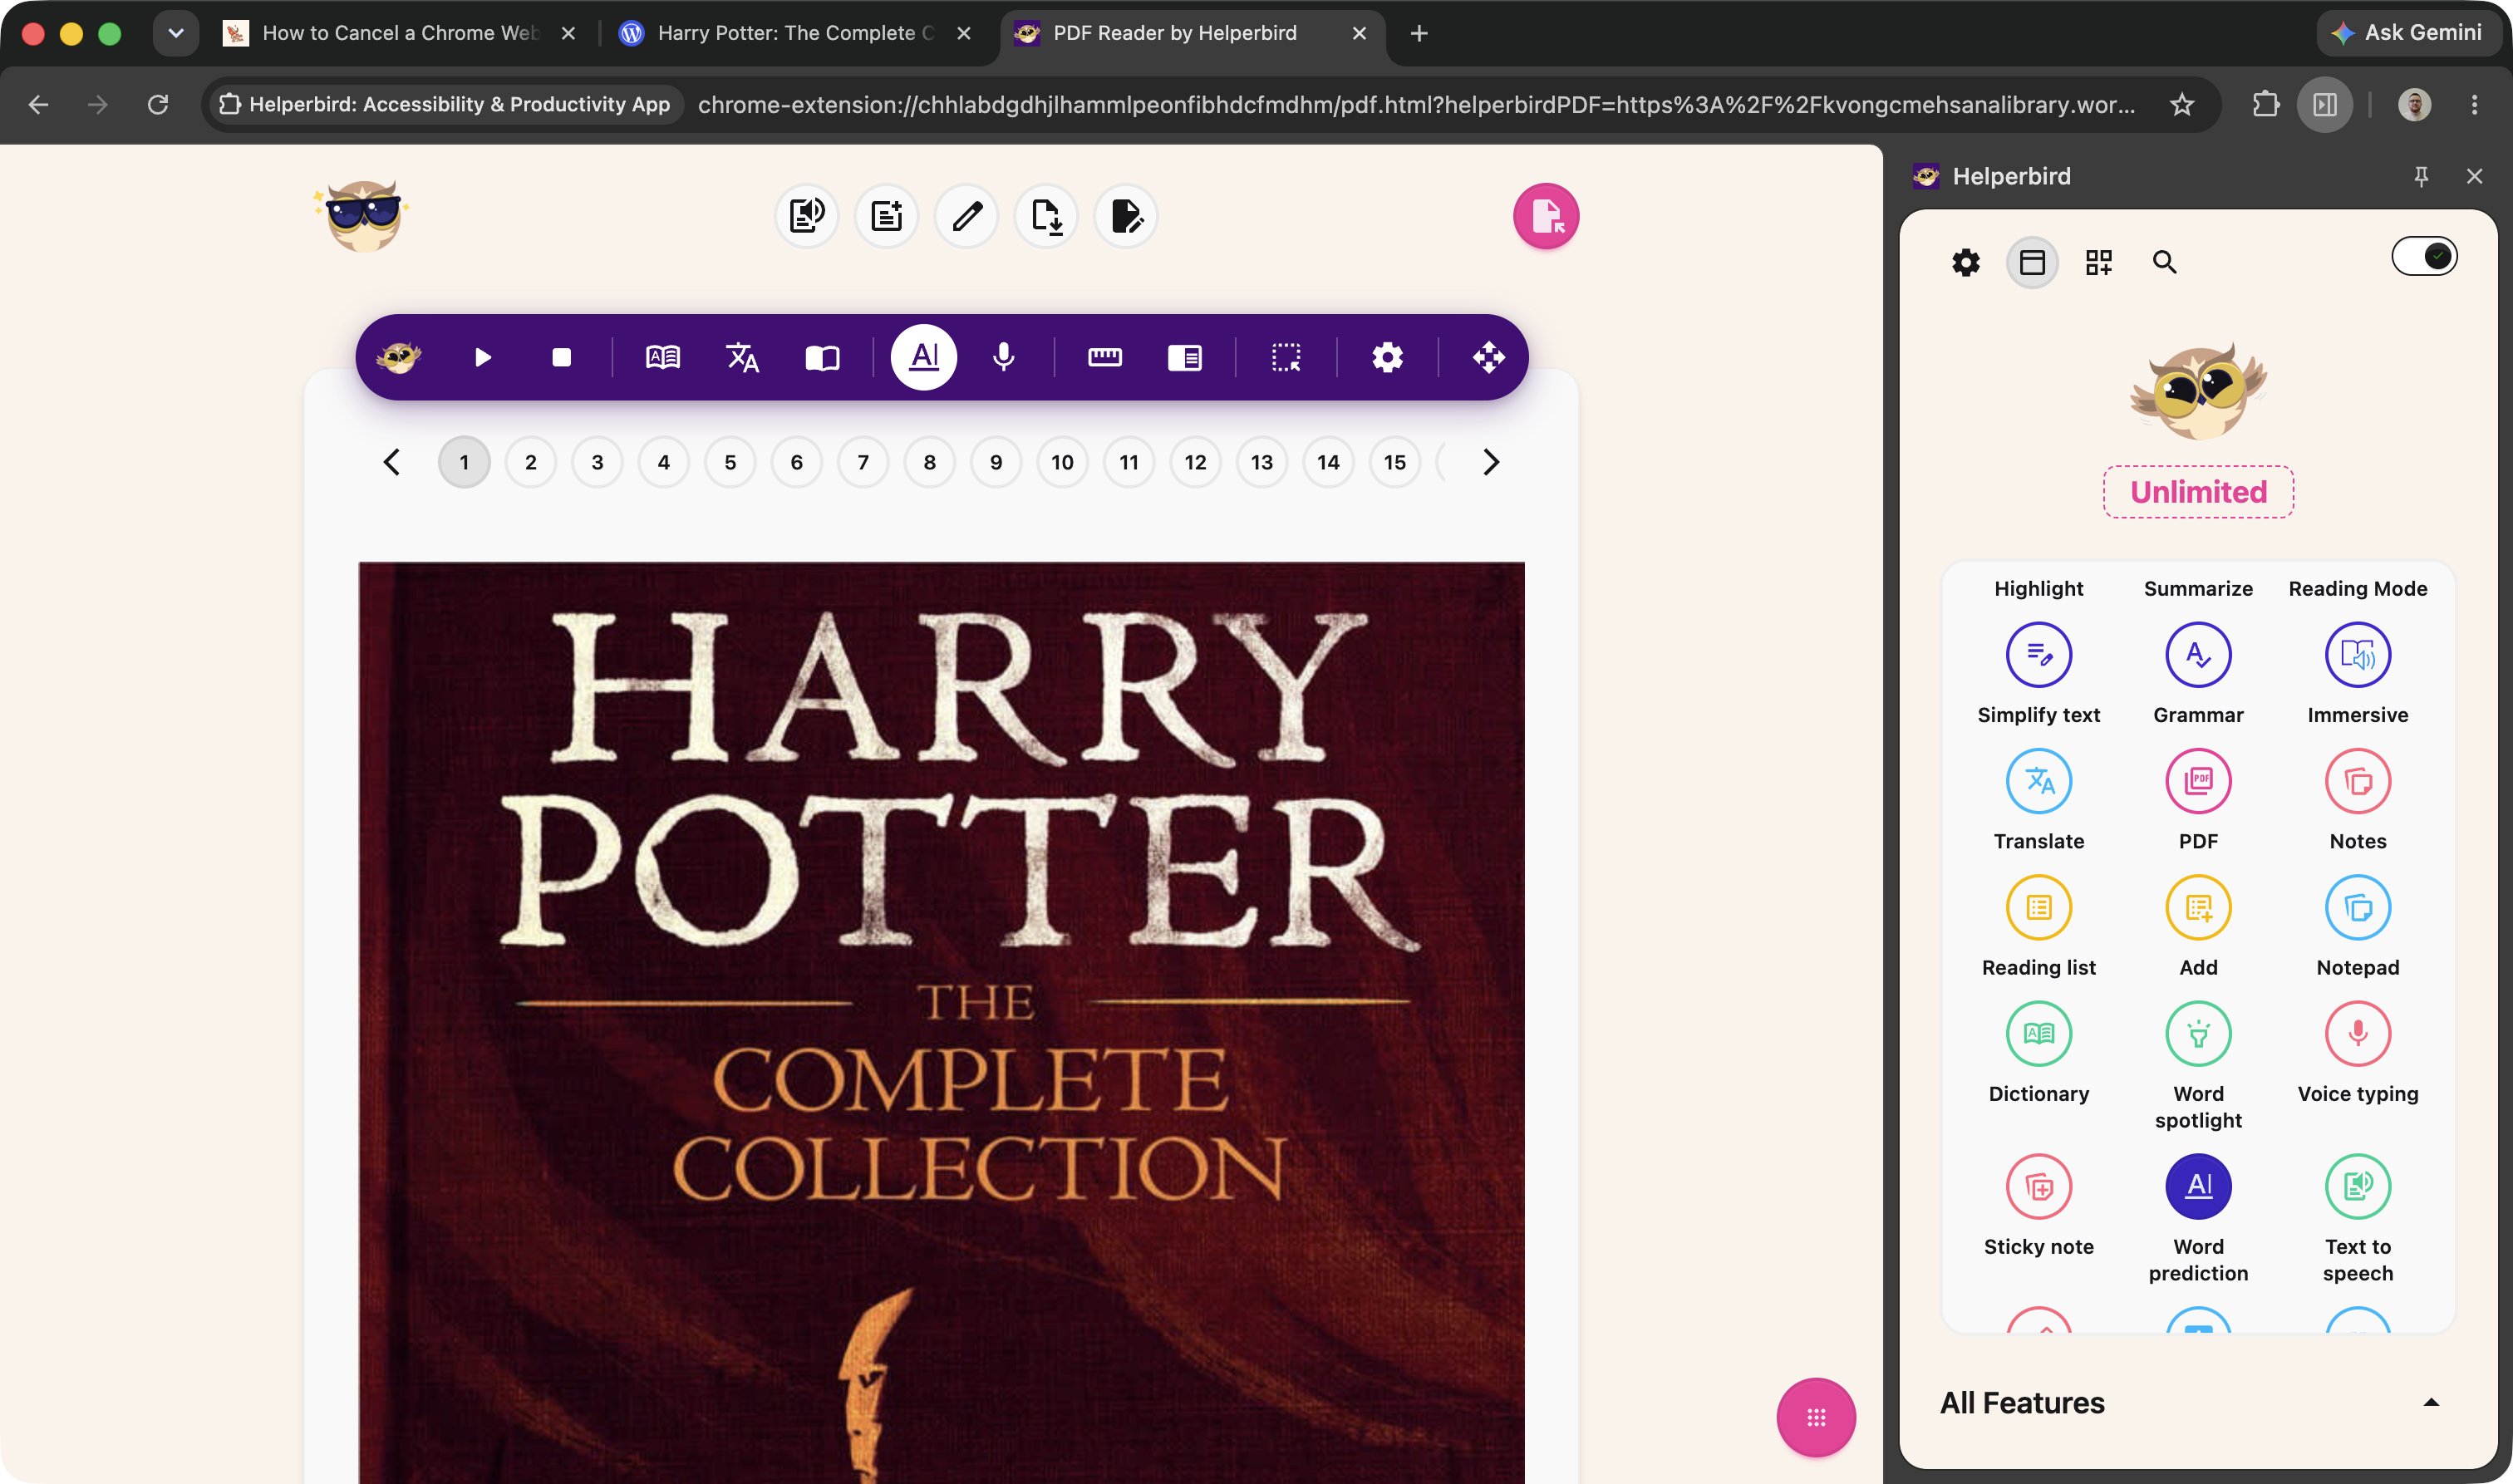Screen dimensions: 2513x1484
Task: Go to page 2 of the PDF
Action: point(531,462)
